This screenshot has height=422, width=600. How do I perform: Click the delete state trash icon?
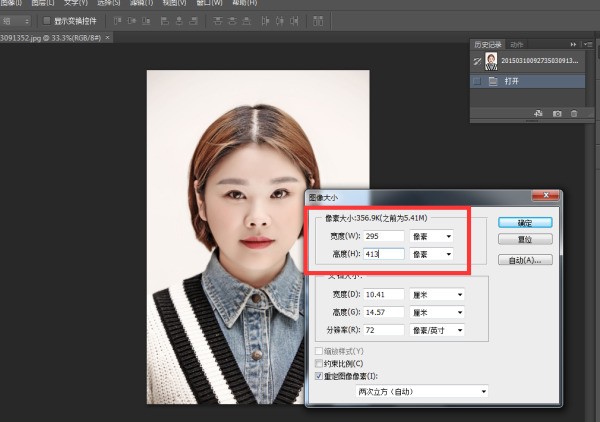(x=574, y=114)
